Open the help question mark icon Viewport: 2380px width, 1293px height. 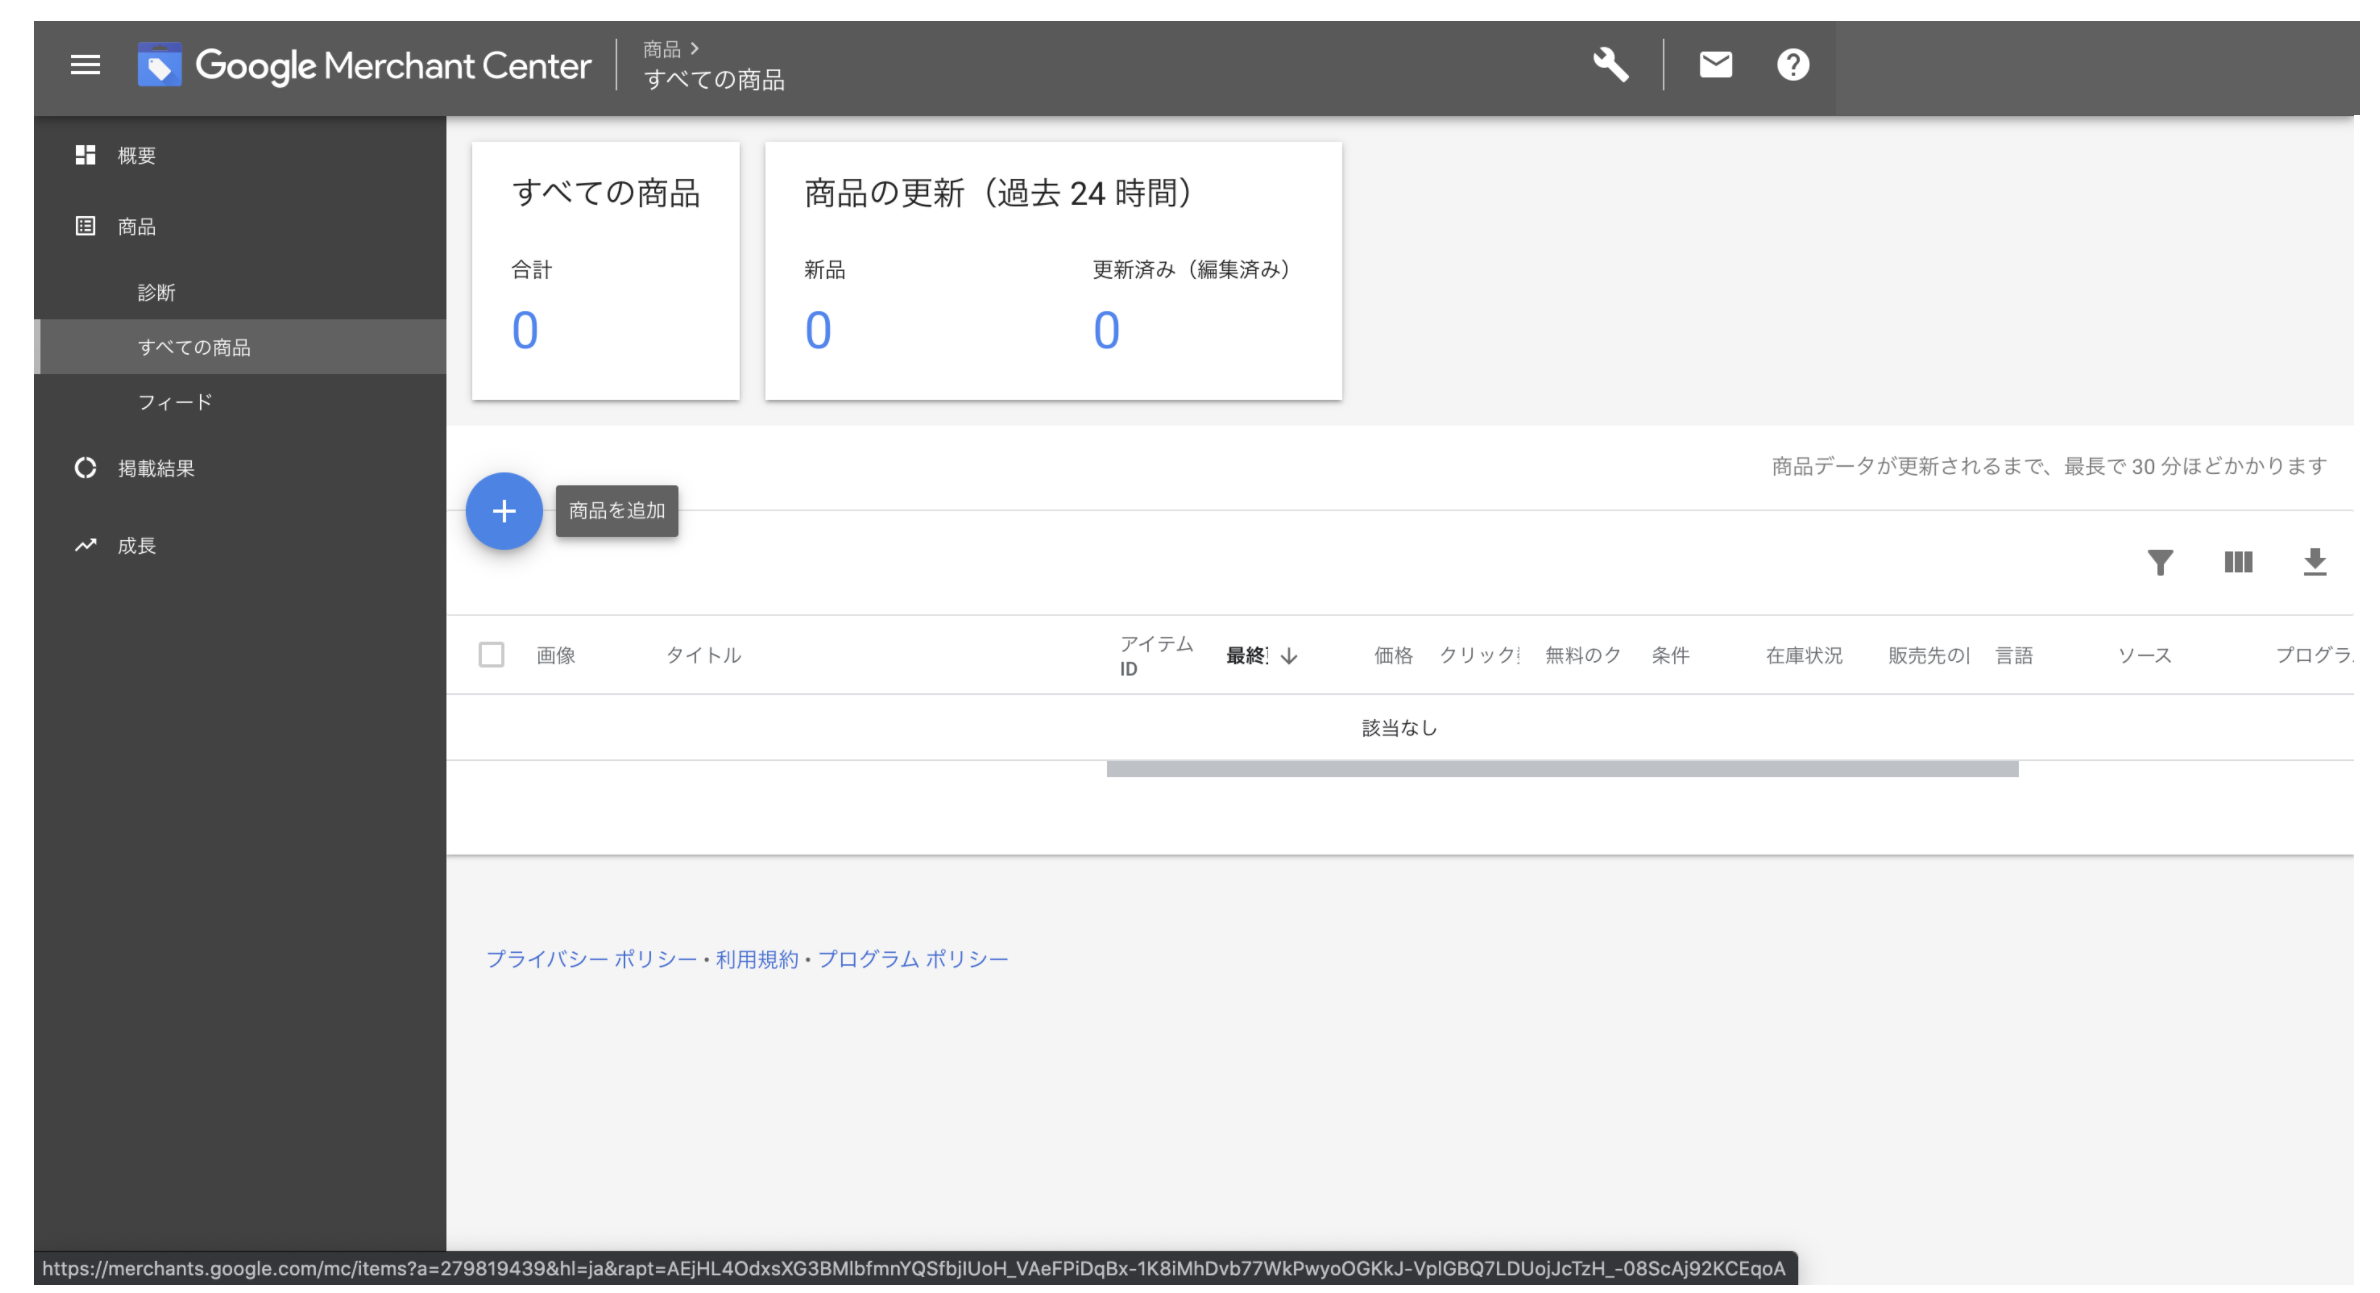pyautogui.click(x=1791, y=64)
